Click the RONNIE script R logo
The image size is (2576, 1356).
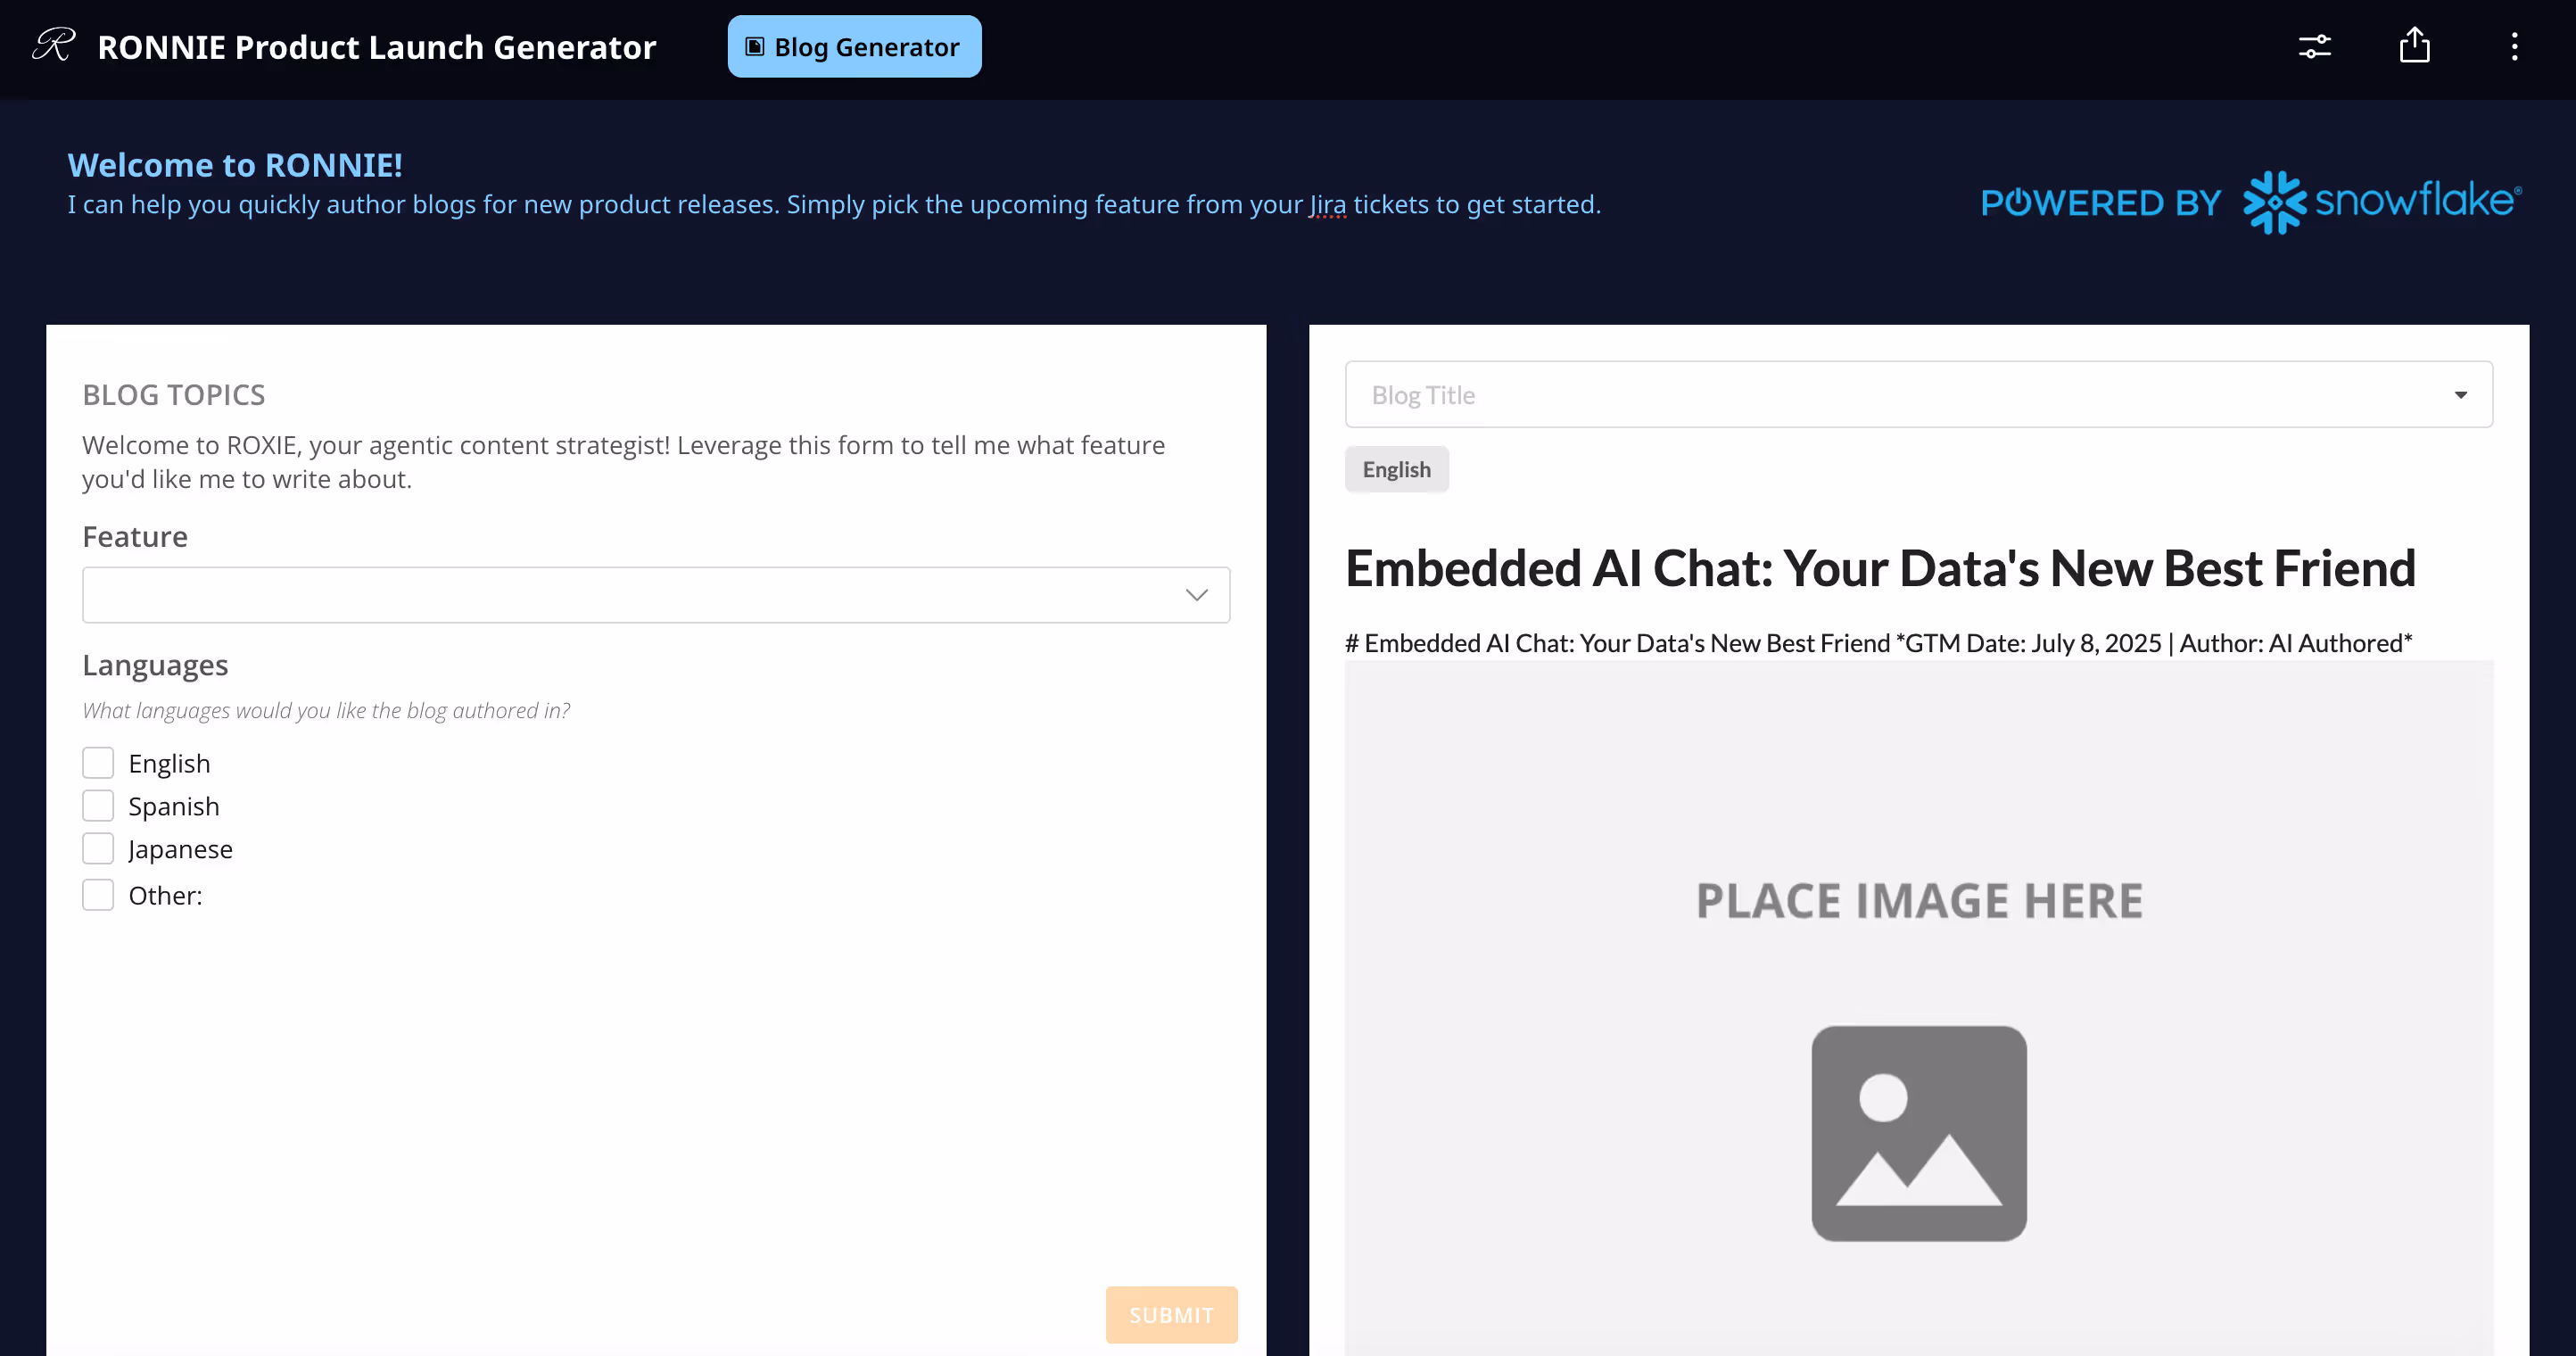53,45
